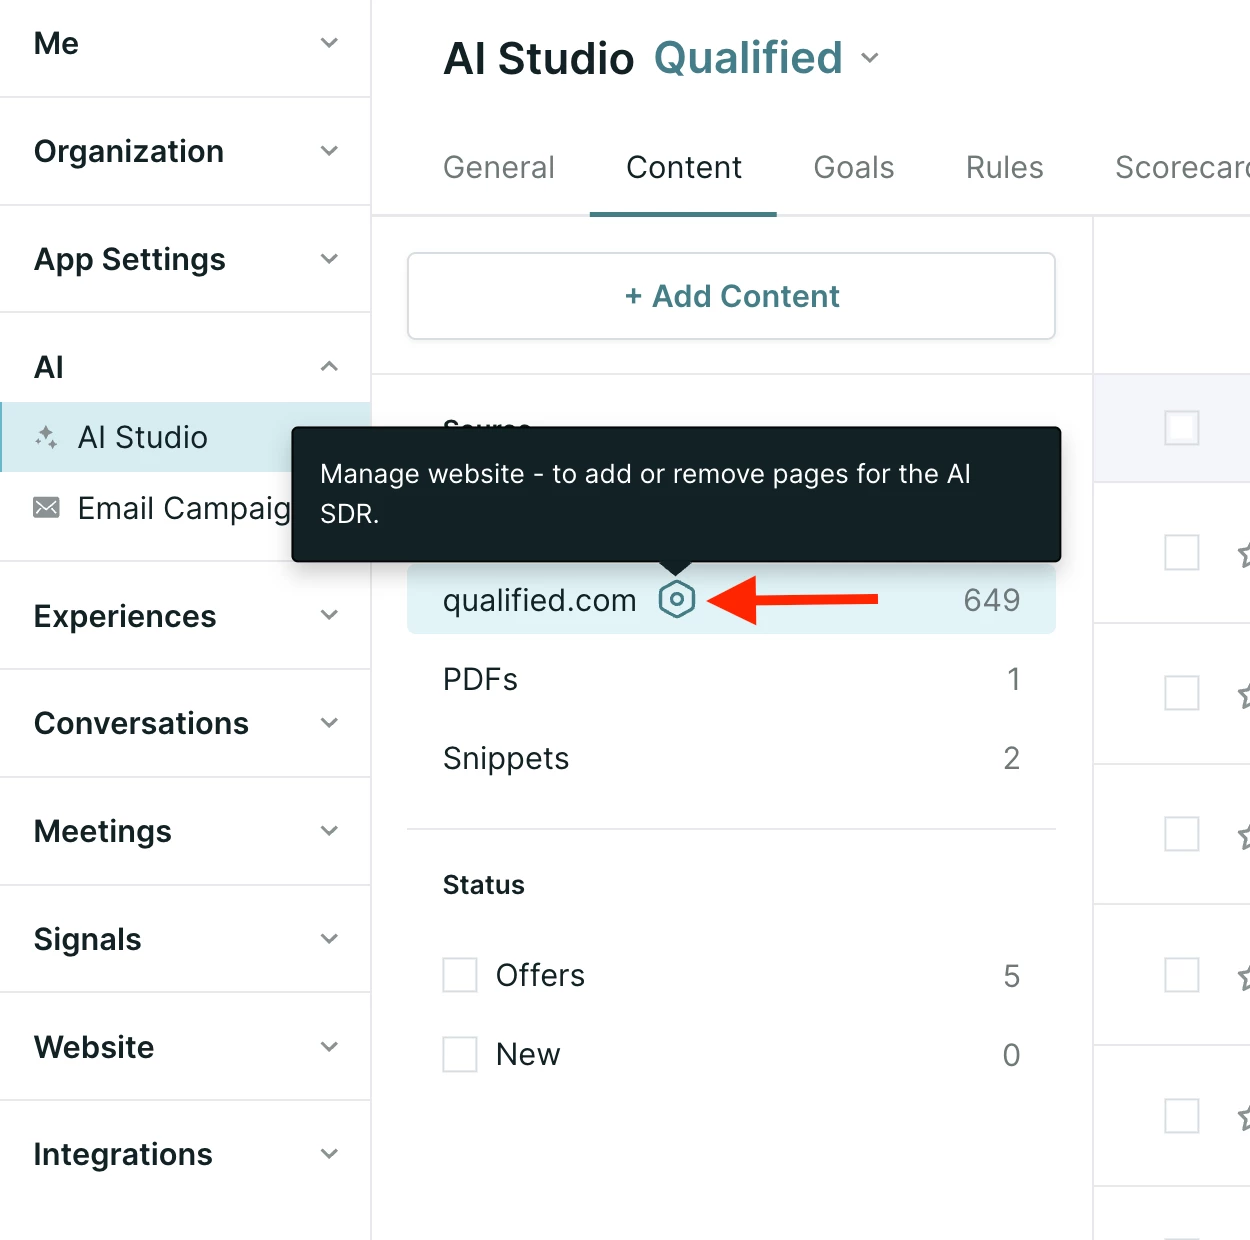Tick the New status checkbox
Viewport: 1250px width, 1240px height.
coord(460,1054)
